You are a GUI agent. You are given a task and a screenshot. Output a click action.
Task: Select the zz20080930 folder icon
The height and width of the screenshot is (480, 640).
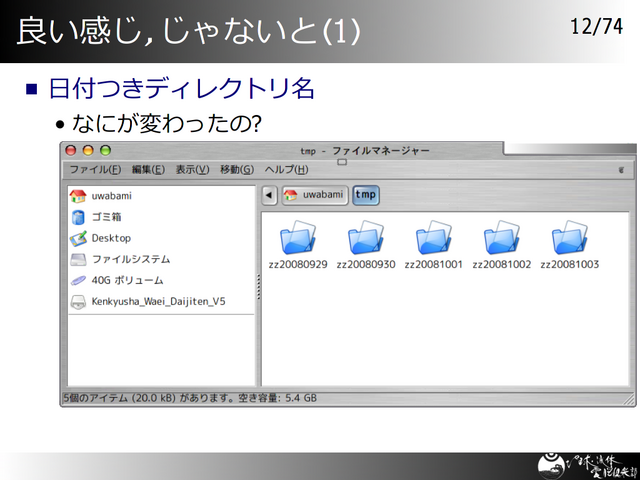[366, 238]
